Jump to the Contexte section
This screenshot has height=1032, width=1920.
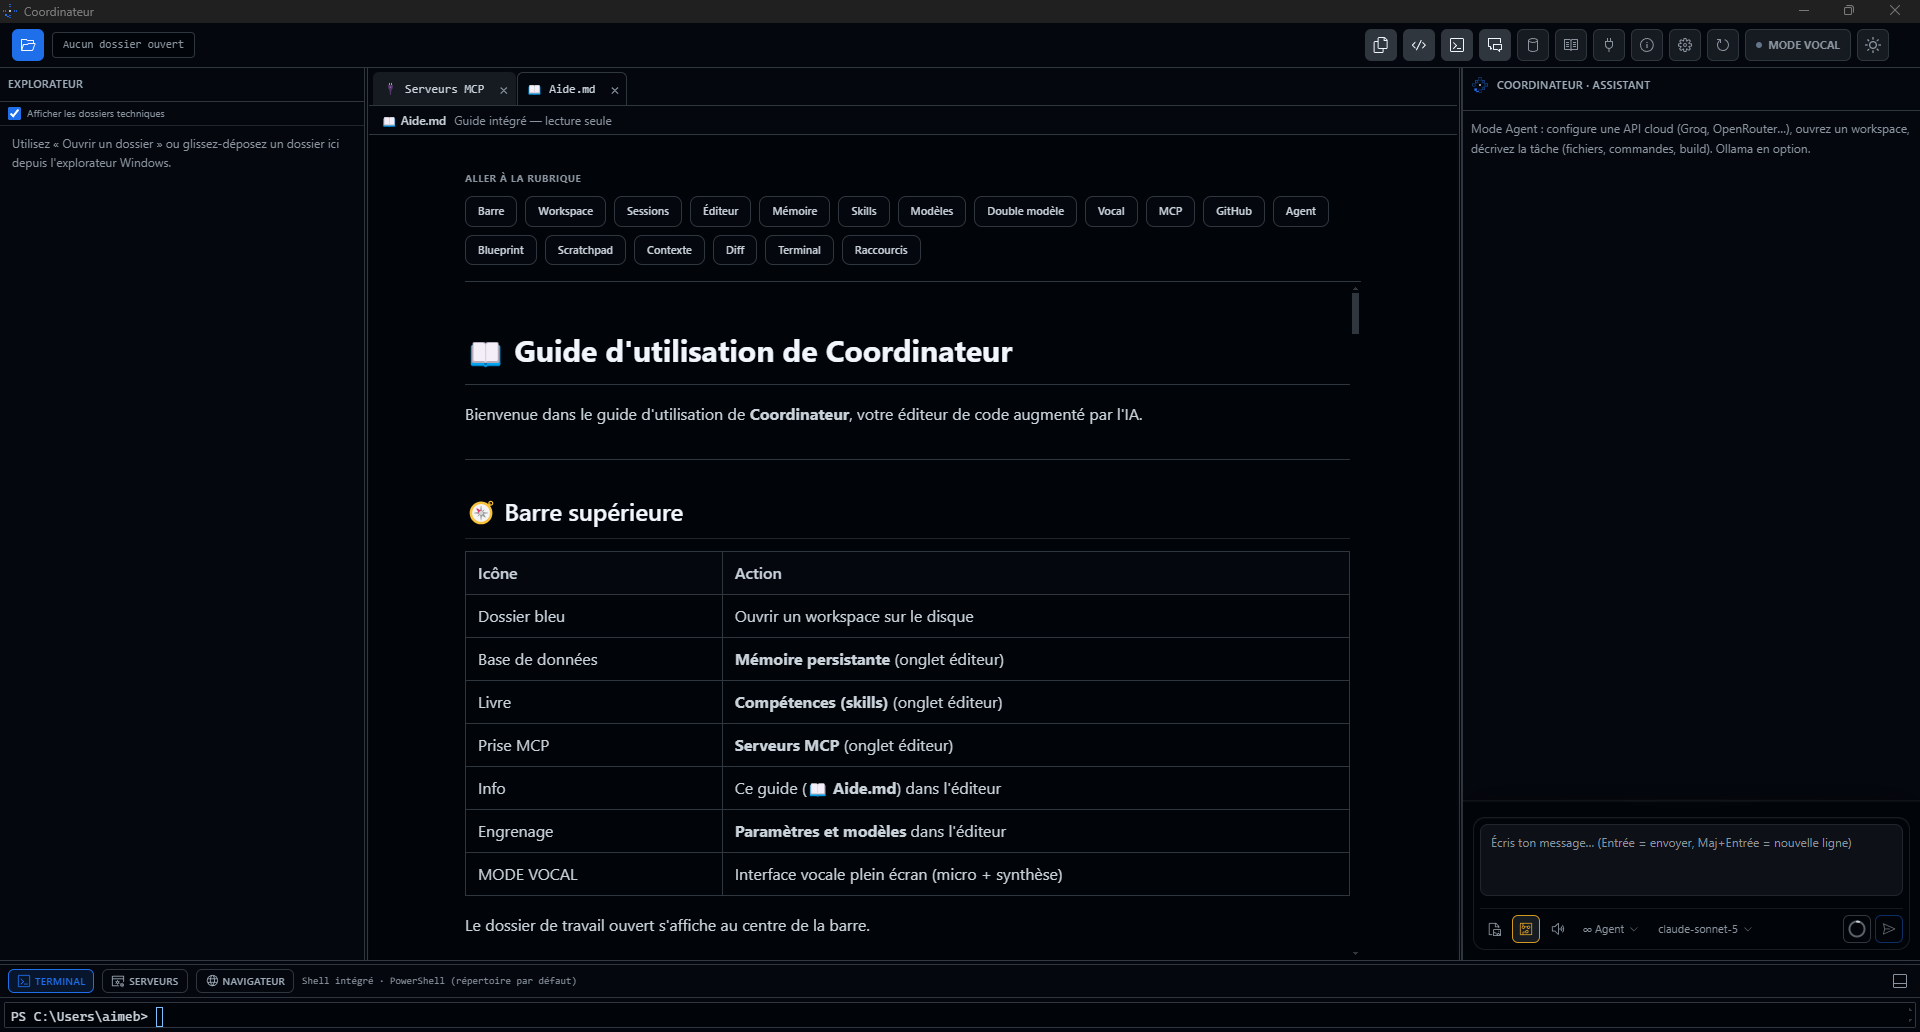point(669,250)
